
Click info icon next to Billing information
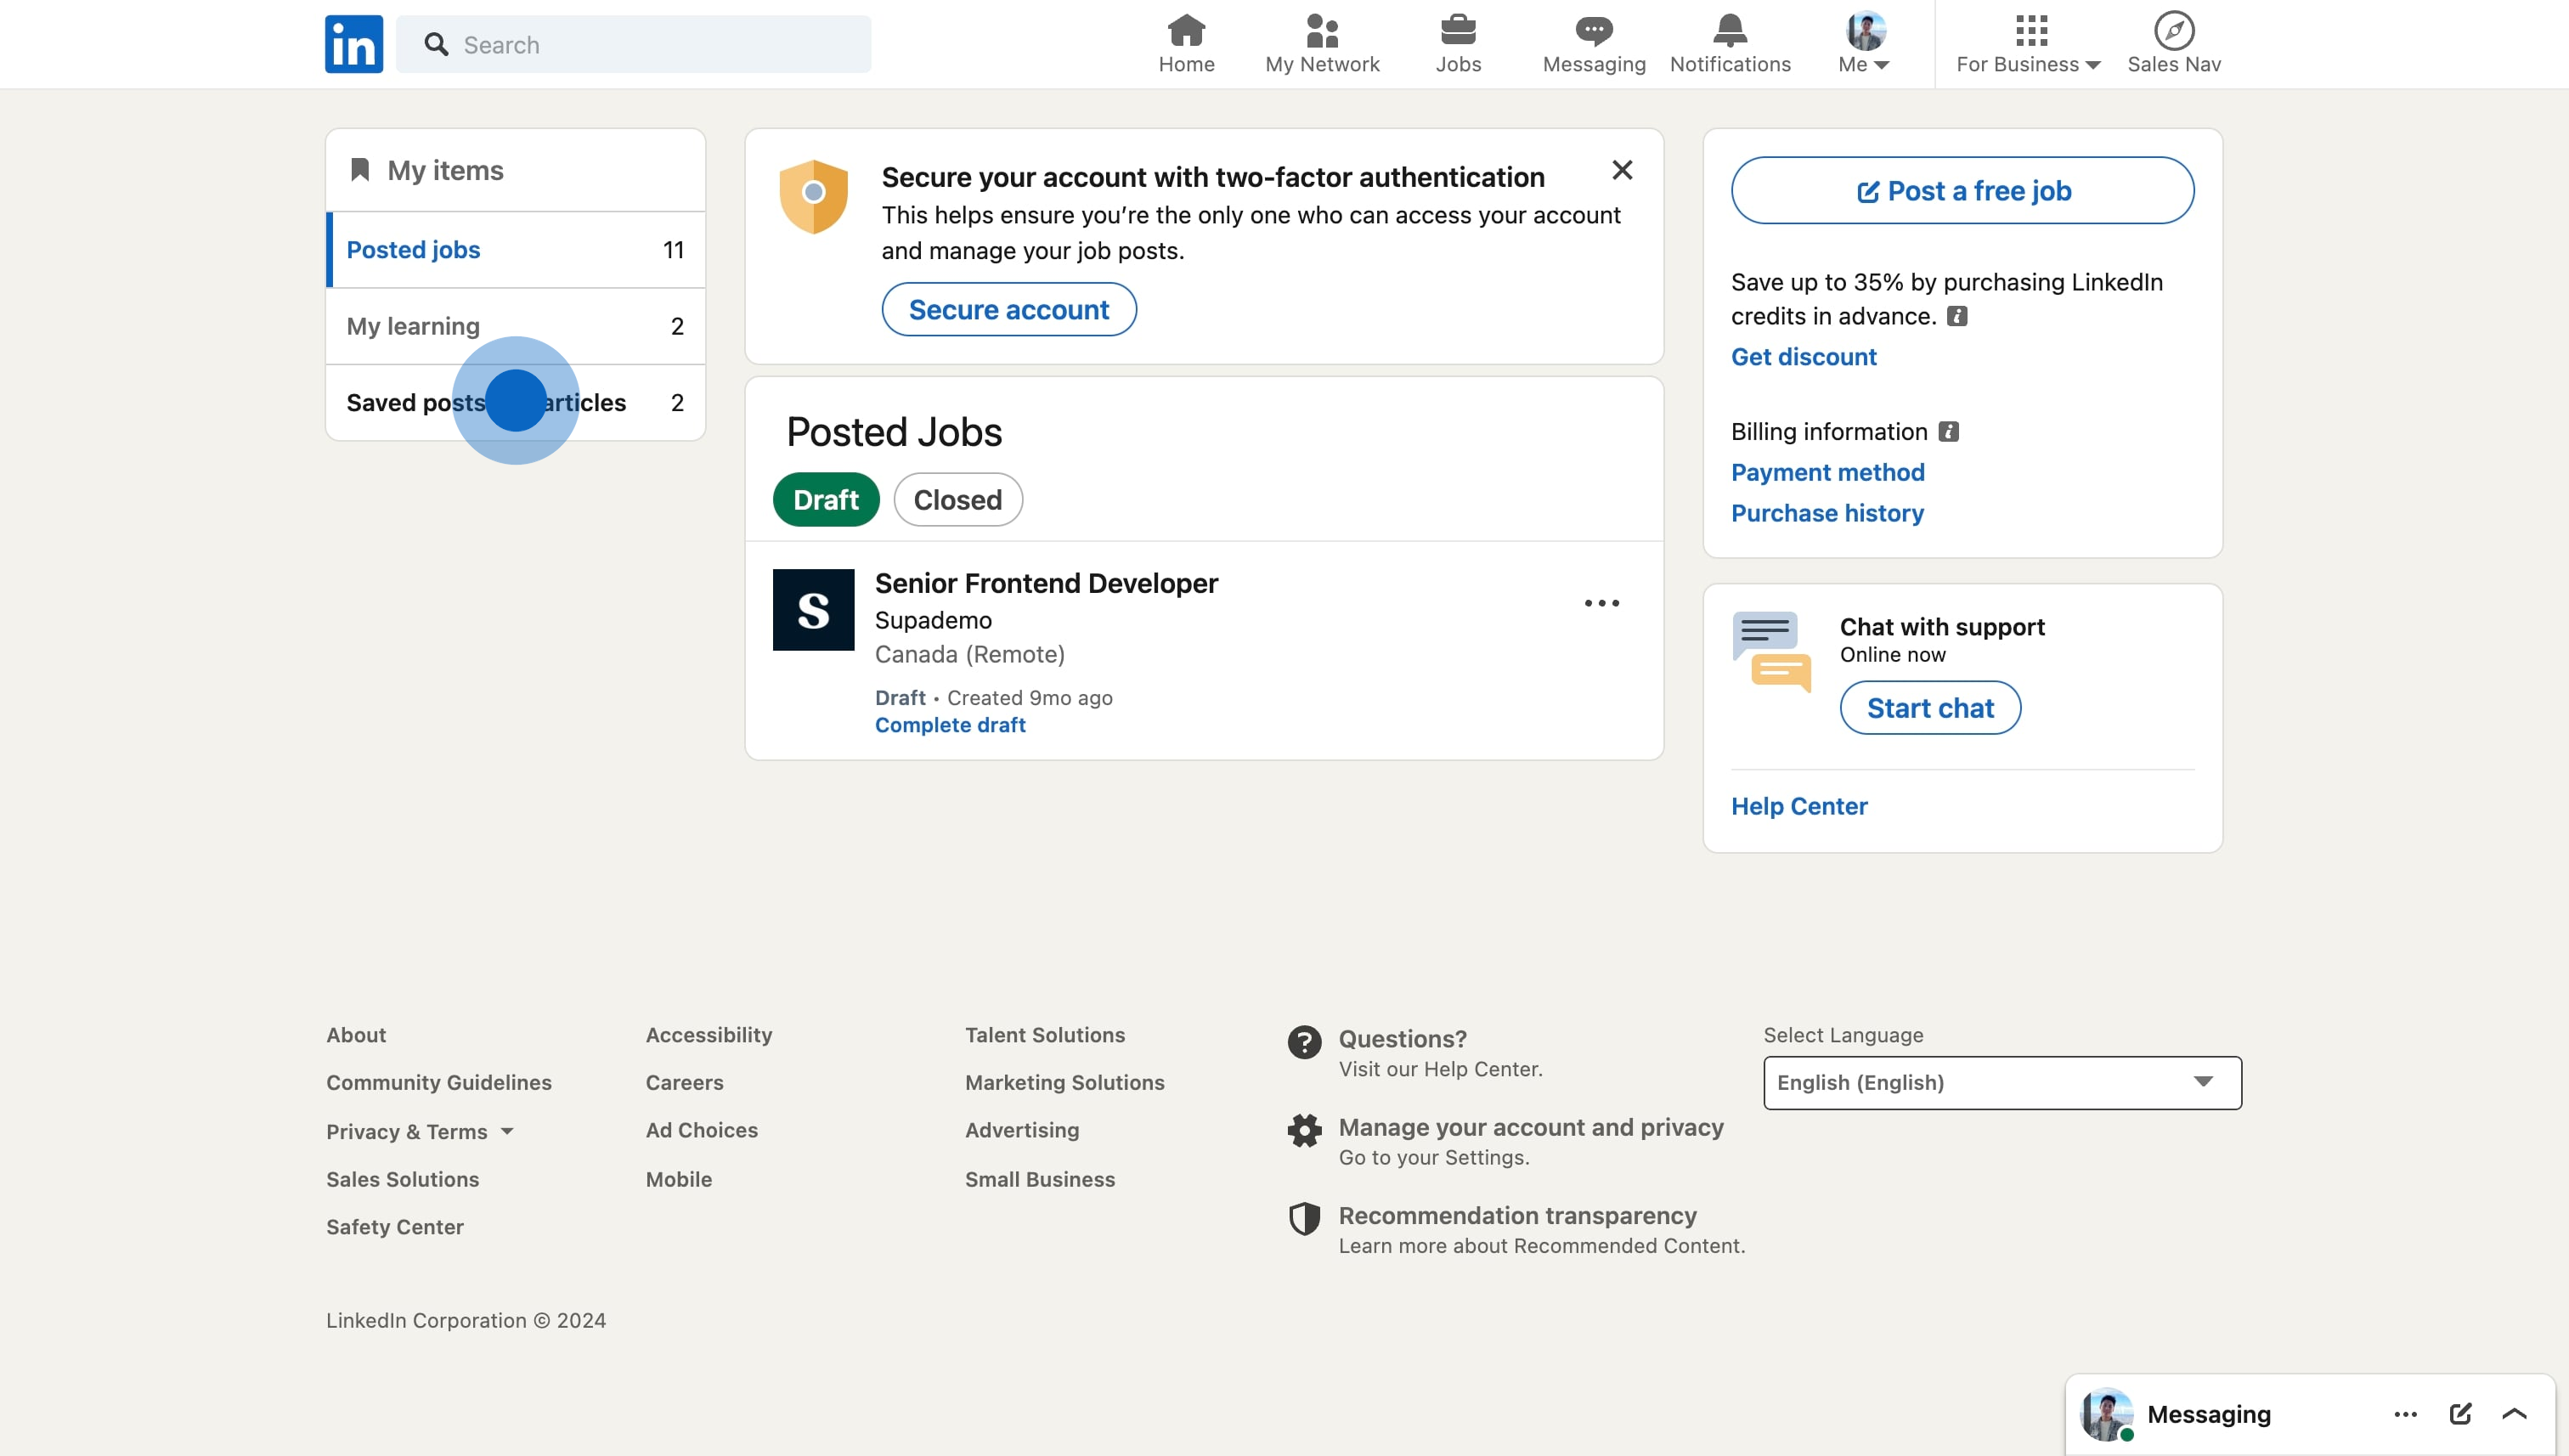pyautogui.click(x=1948, y=431)
